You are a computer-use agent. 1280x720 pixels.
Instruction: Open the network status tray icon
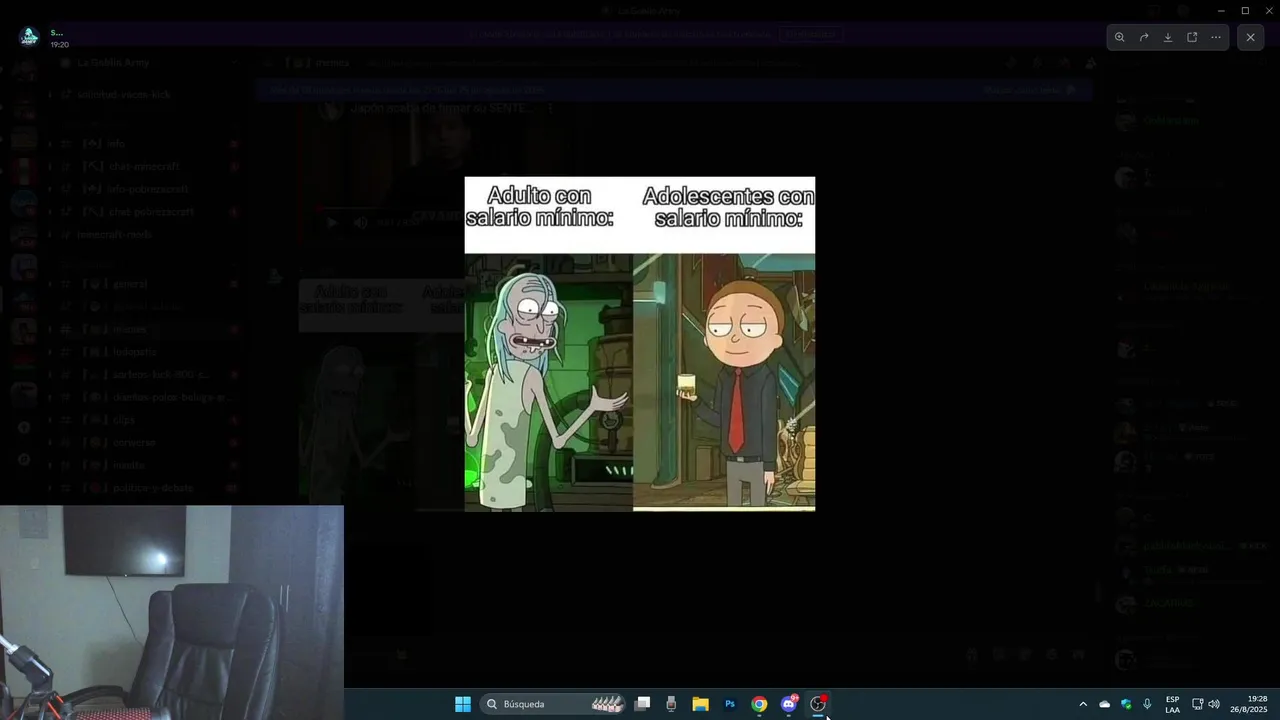click(1198, 704)
